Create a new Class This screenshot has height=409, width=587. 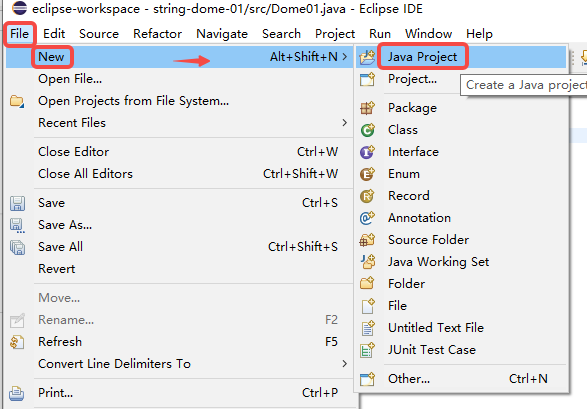pos(461,130)
